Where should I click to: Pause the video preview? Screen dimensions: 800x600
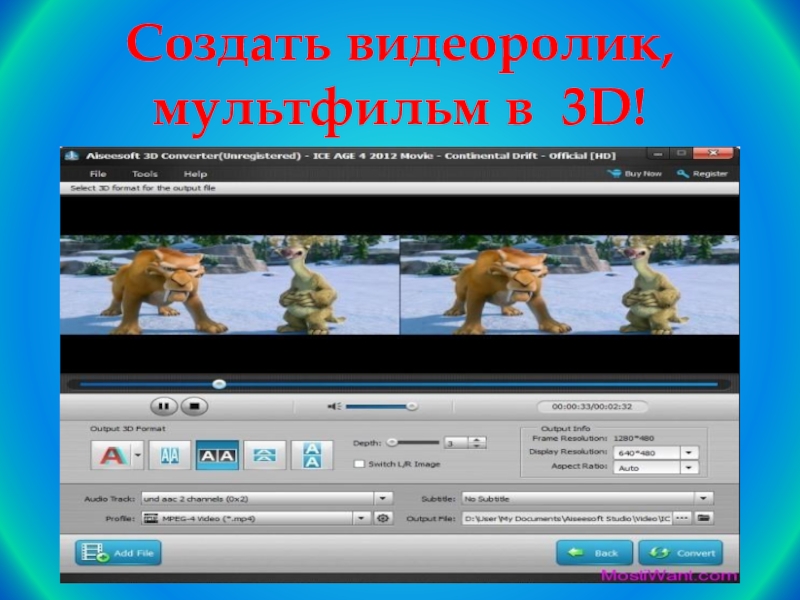pos(164,406)
